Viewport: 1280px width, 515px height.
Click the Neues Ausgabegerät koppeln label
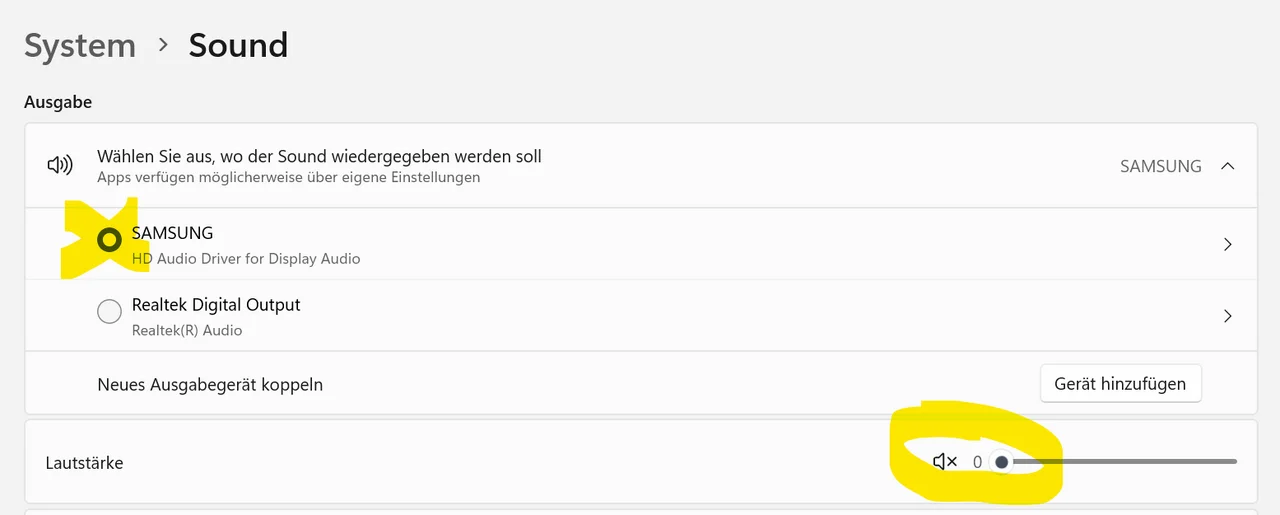(210, 385)
